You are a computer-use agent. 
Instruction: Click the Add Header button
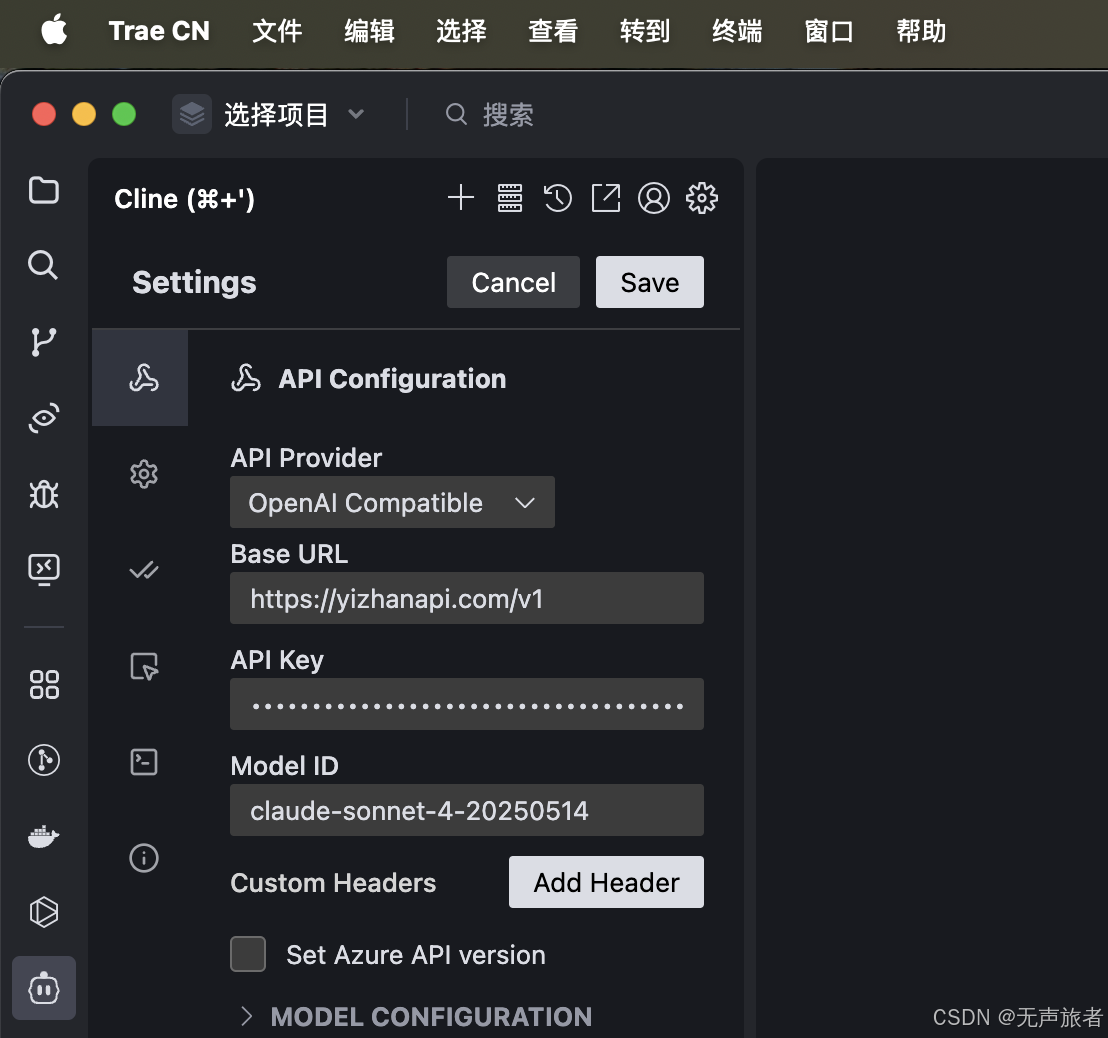[606, 882]
